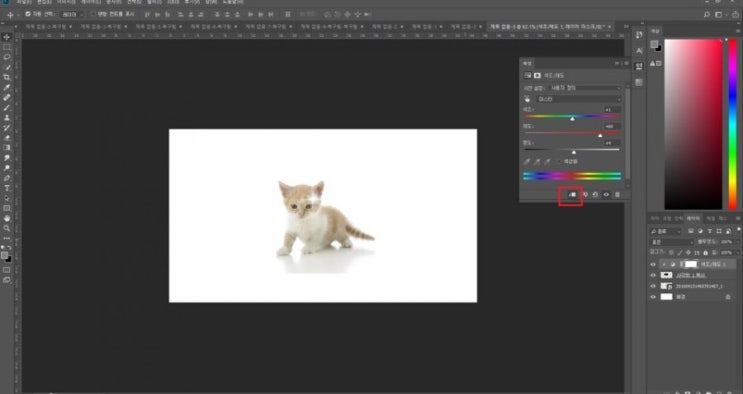Image resolution: width=743 pixels, height=394 pixels.
Task: Select the Horizontal Type tool
Action: point(7,189)
